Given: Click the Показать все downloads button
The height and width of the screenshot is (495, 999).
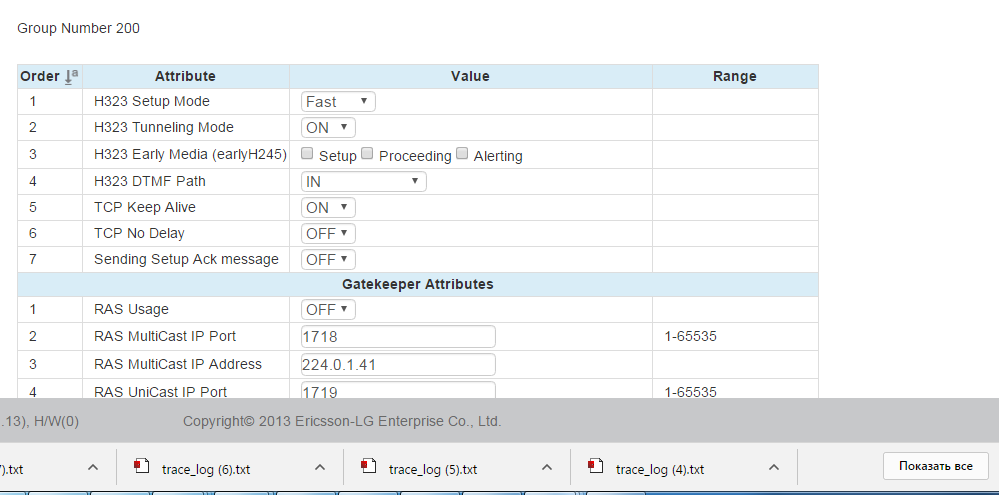Looking at the screenshot, I should [935, 467].
